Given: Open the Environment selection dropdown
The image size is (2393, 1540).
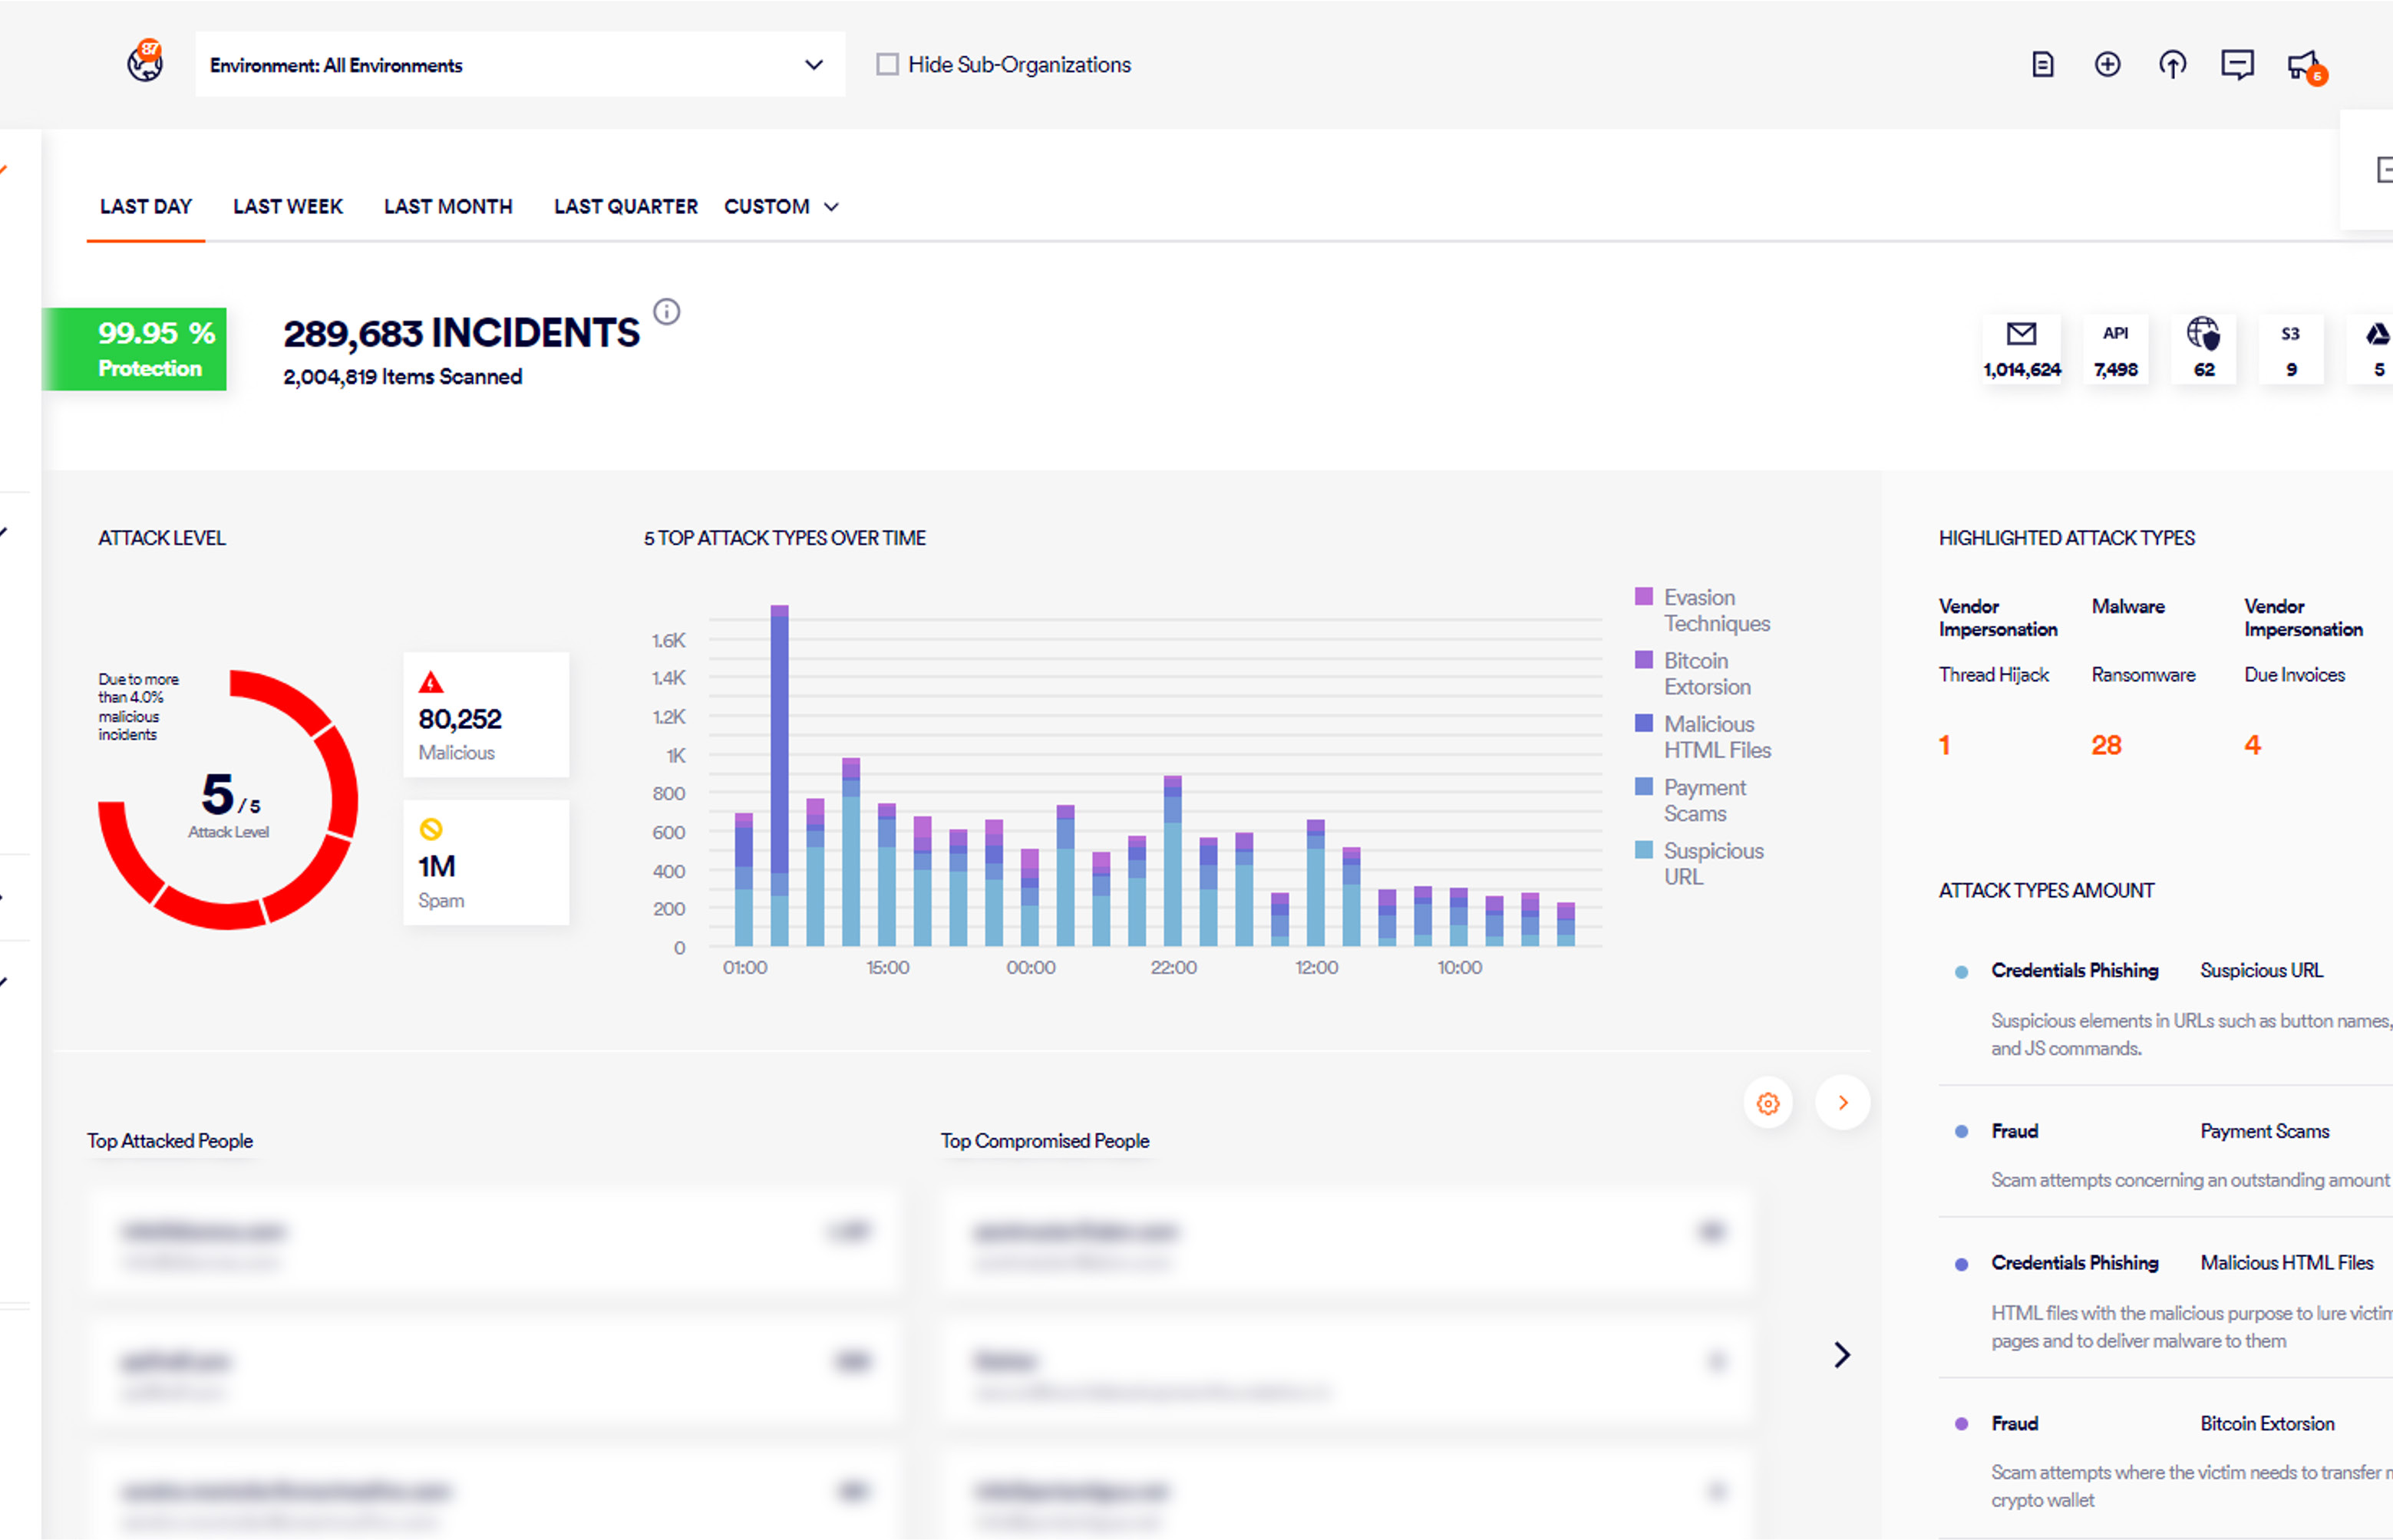Looking at the screenshot, I should [x=519, y=65].
